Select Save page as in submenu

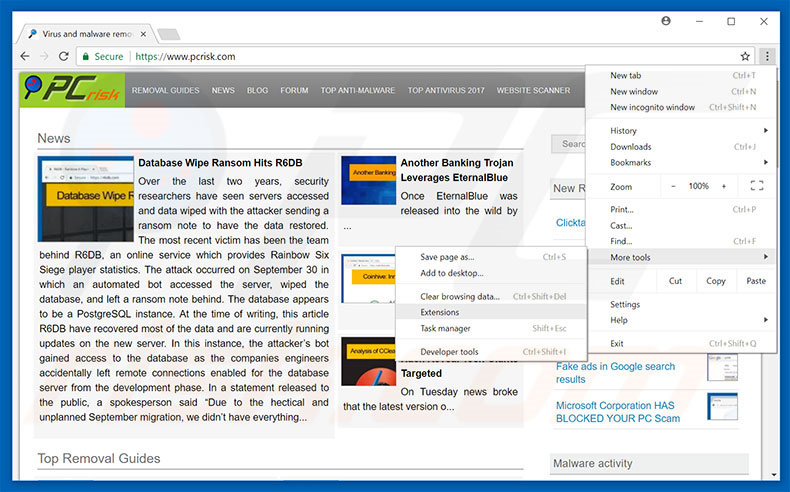[x=491, y=257]
